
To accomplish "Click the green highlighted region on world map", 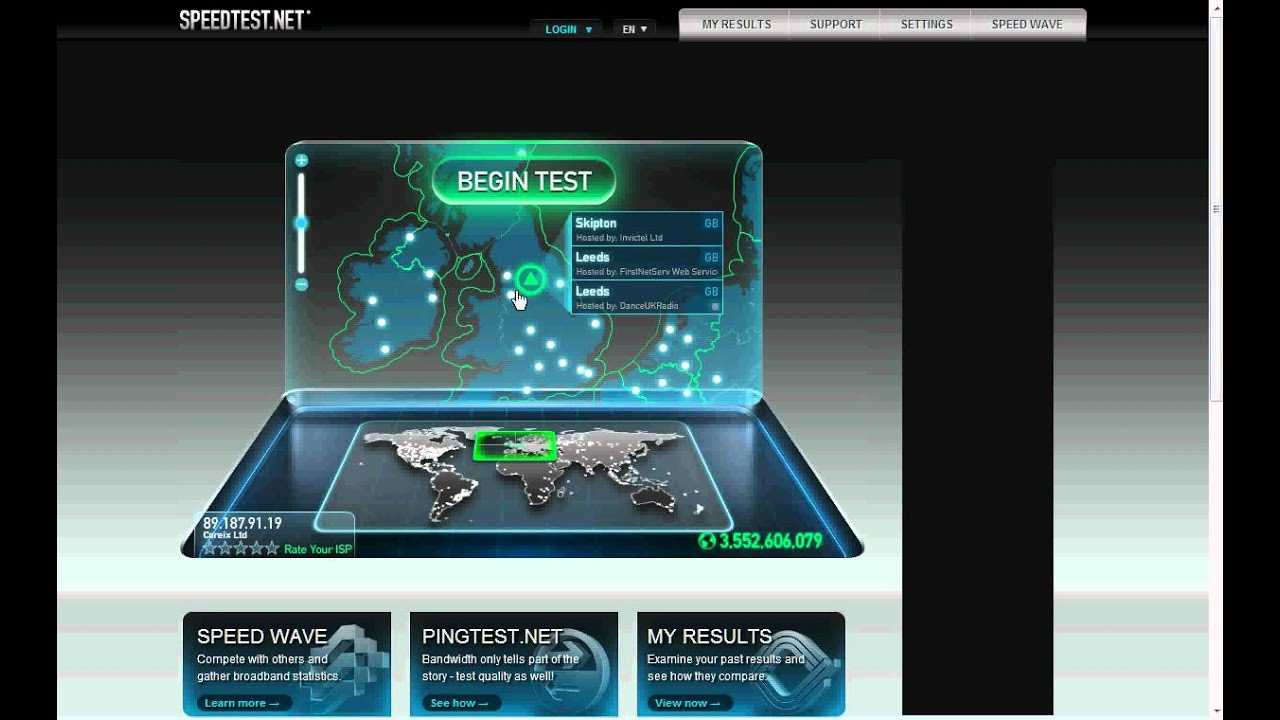I will click(514, 446).
